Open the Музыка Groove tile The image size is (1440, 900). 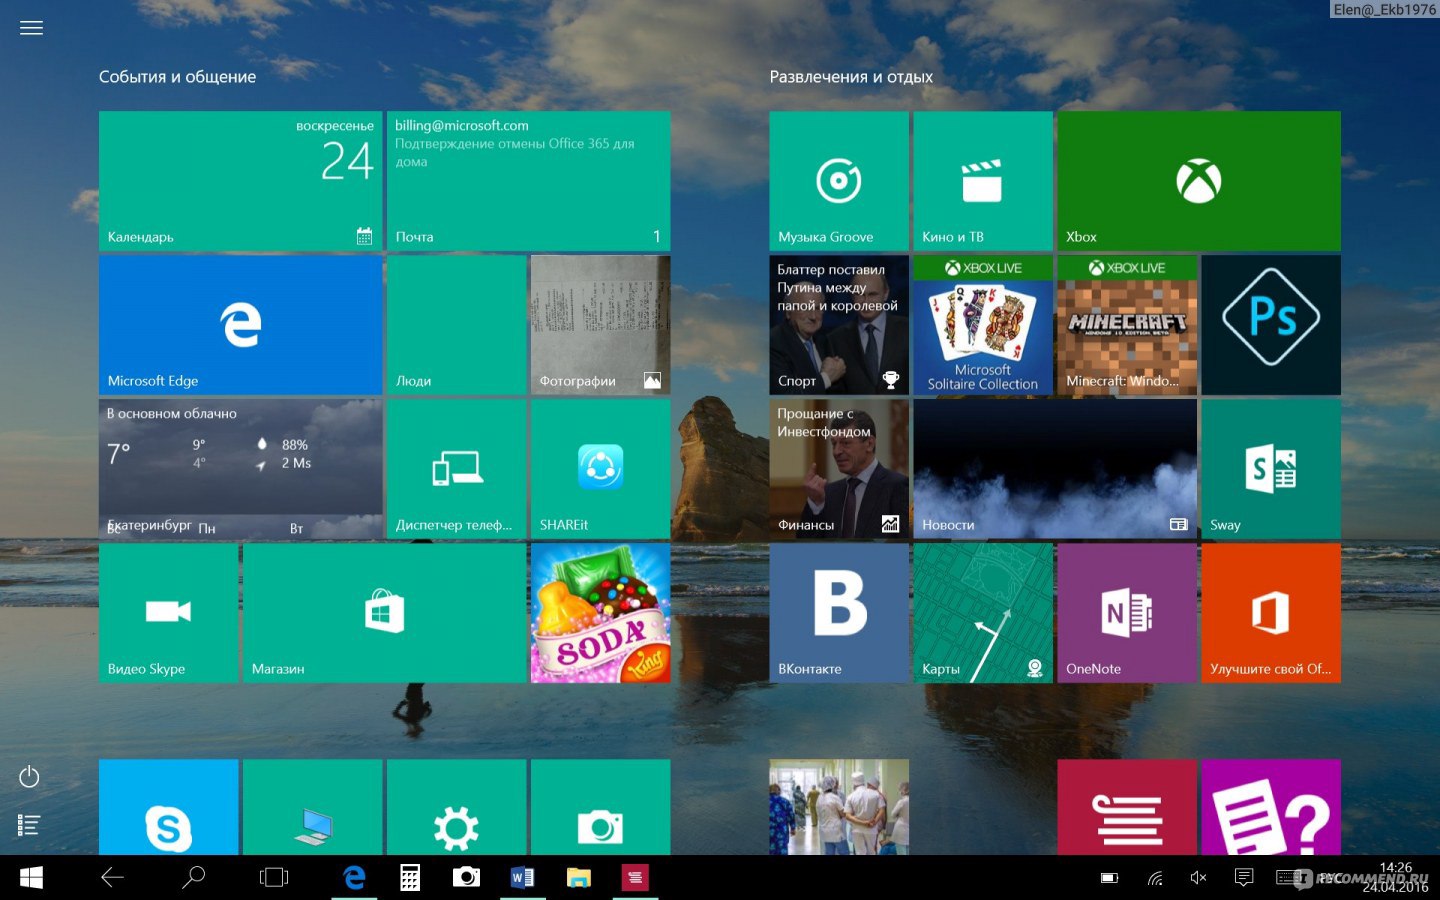[839, 180]
